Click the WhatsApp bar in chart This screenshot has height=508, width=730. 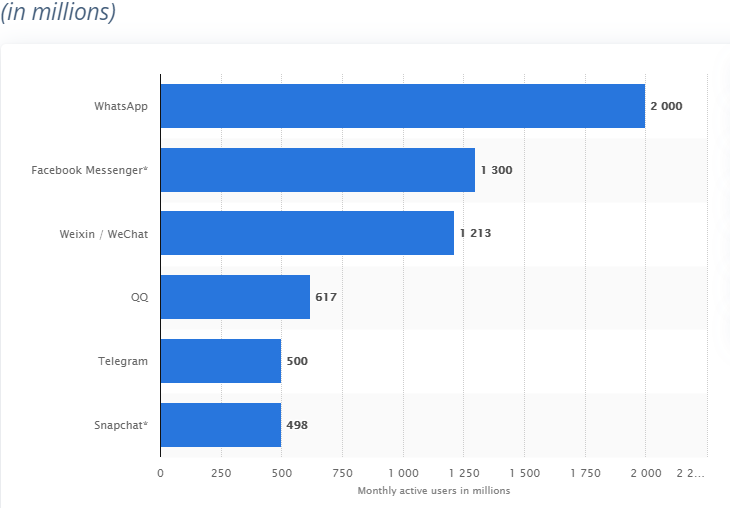[403, 106]
